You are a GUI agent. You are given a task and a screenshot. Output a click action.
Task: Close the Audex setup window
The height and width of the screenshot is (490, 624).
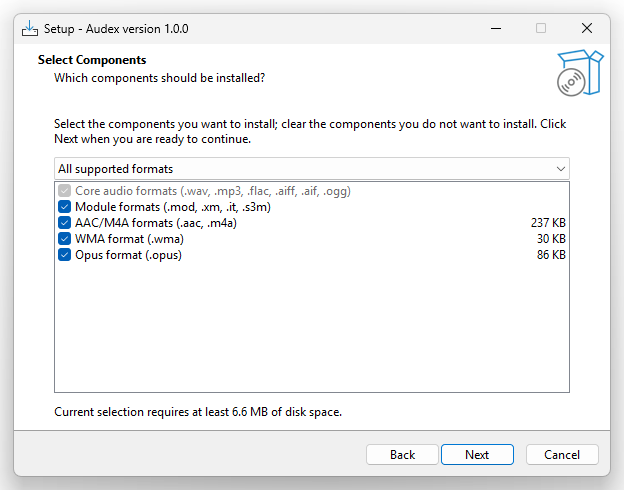click(x=587, y=28)
